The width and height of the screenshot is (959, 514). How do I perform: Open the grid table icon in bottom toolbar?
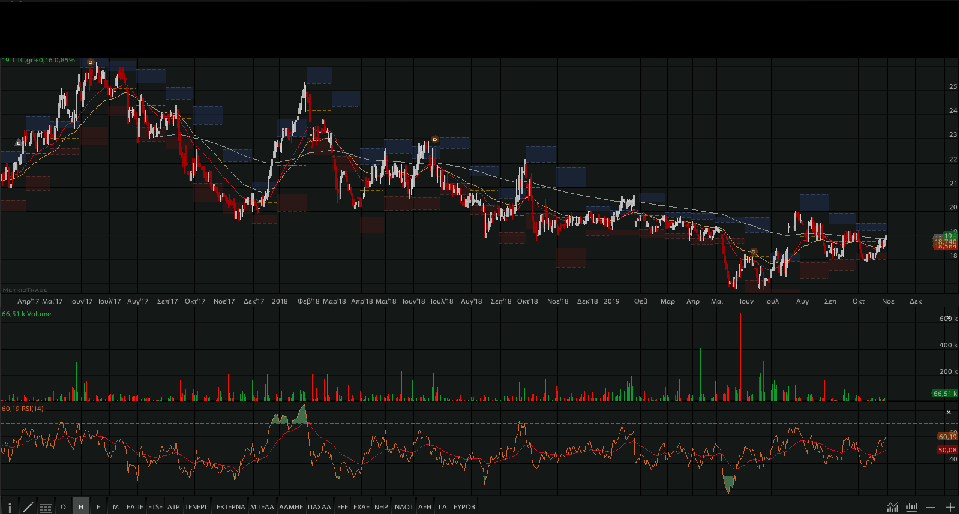45,507
